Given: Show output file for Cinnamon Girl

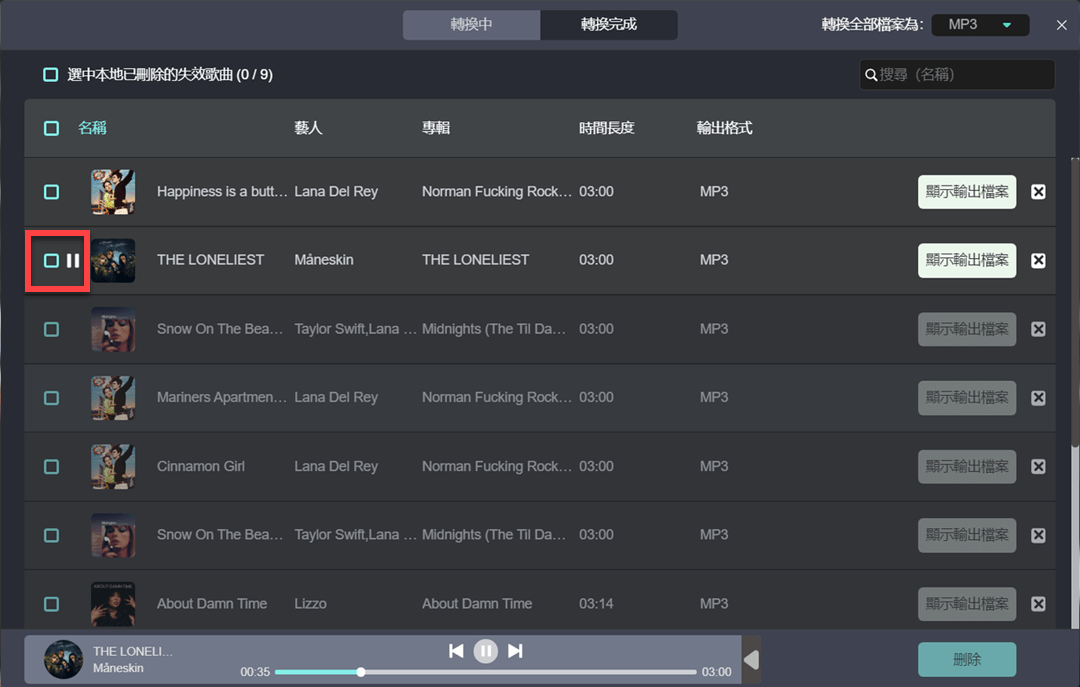Looking at the screenshot, I should click(966, 466).
